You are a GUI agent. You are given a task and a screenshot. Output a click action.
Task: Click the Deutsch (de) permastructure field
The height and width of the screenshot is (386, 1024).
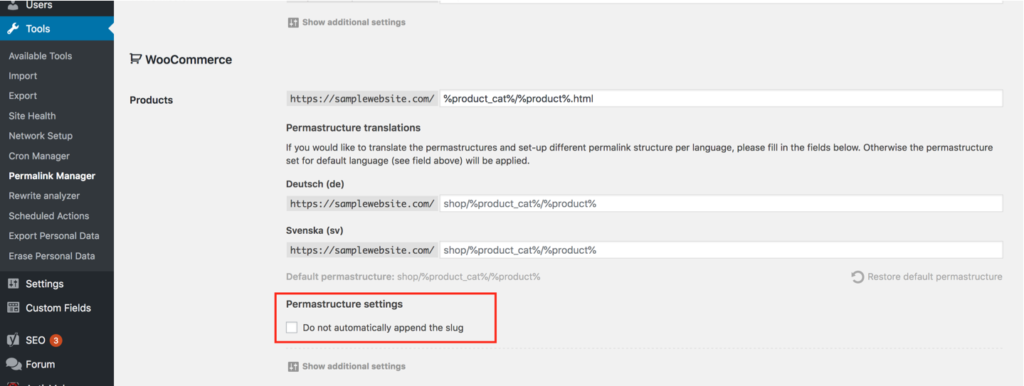[x=721, y=204]
